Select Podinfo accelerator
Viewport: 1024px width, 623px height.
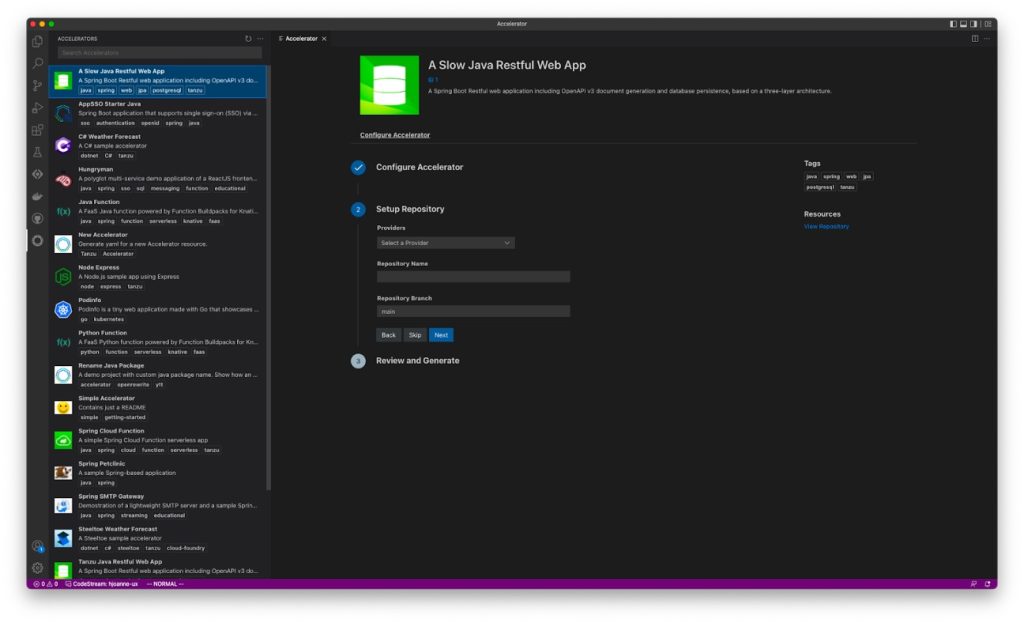tap(158, 309)
